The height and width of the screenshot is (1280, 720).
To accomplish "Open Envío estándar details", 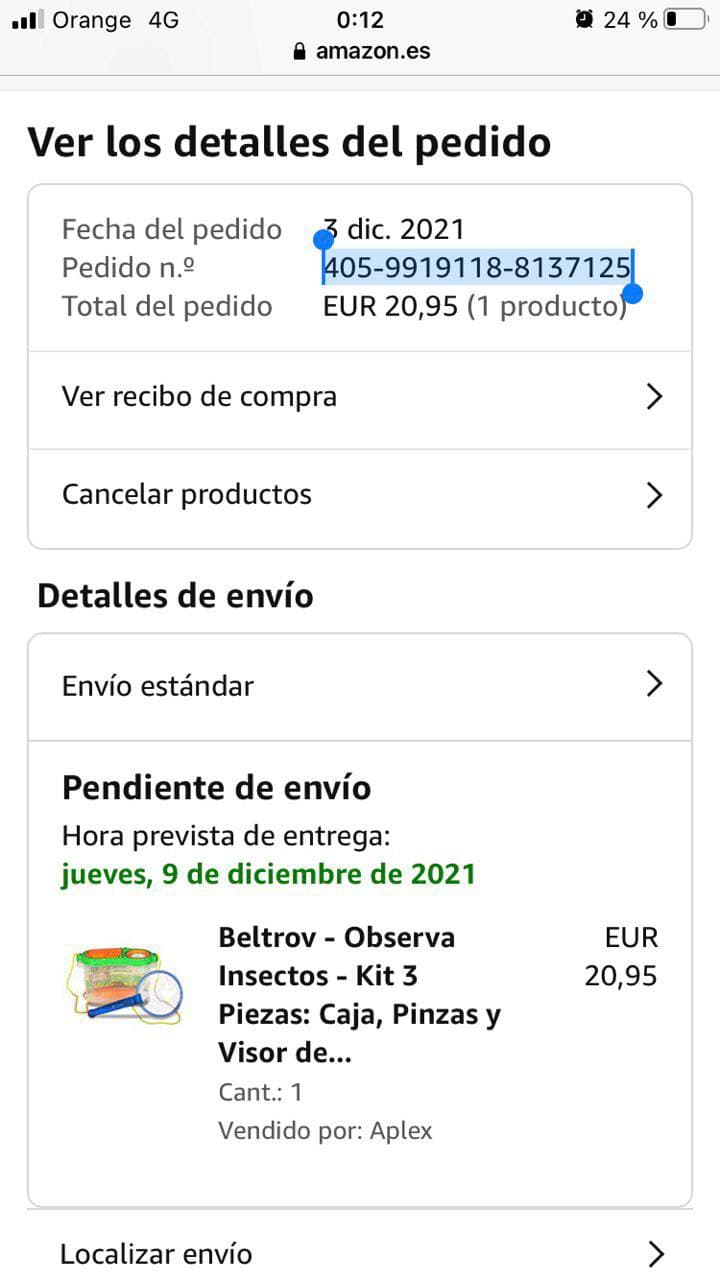I will coord(158,686).
